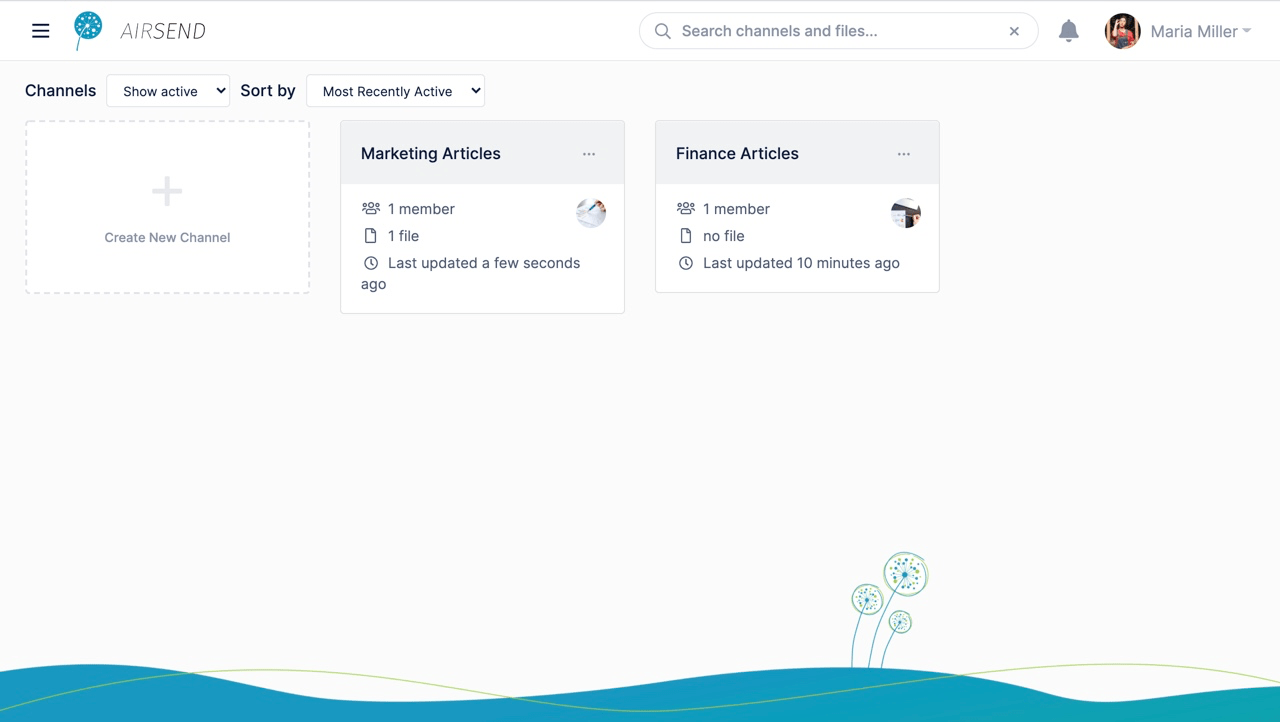
Task: Click the Channels heading
Action: pyautogui.click(x=61, y=90)
